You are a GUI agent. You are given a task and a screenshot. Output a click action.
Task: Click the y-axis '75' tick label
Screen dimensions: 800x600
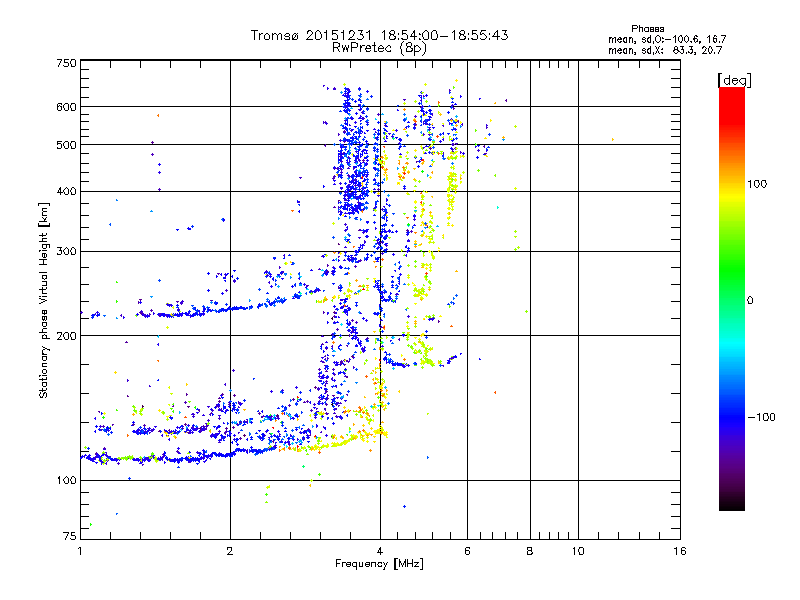(x=70, y=536)
